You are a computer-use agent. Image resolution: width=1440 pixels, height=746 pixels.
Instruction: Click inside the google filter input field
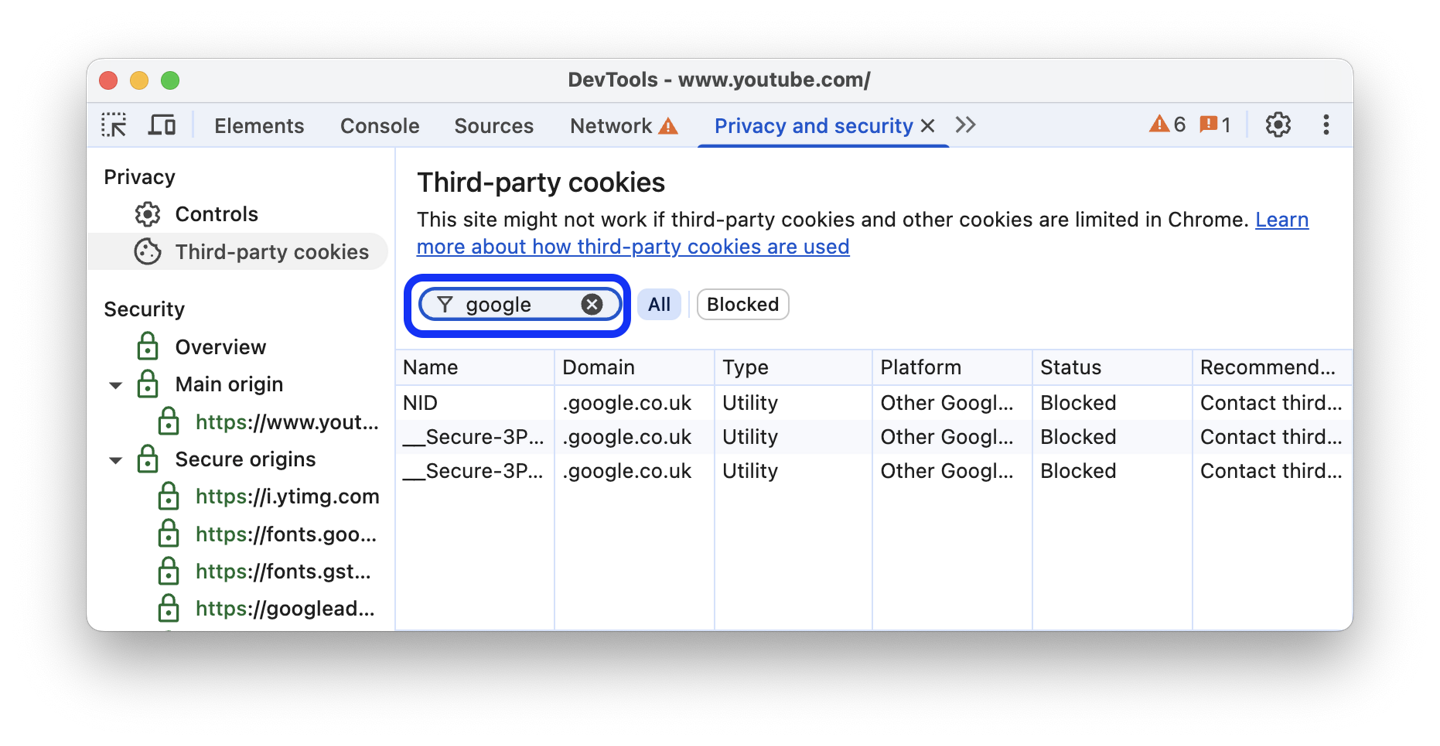[505, 304]
